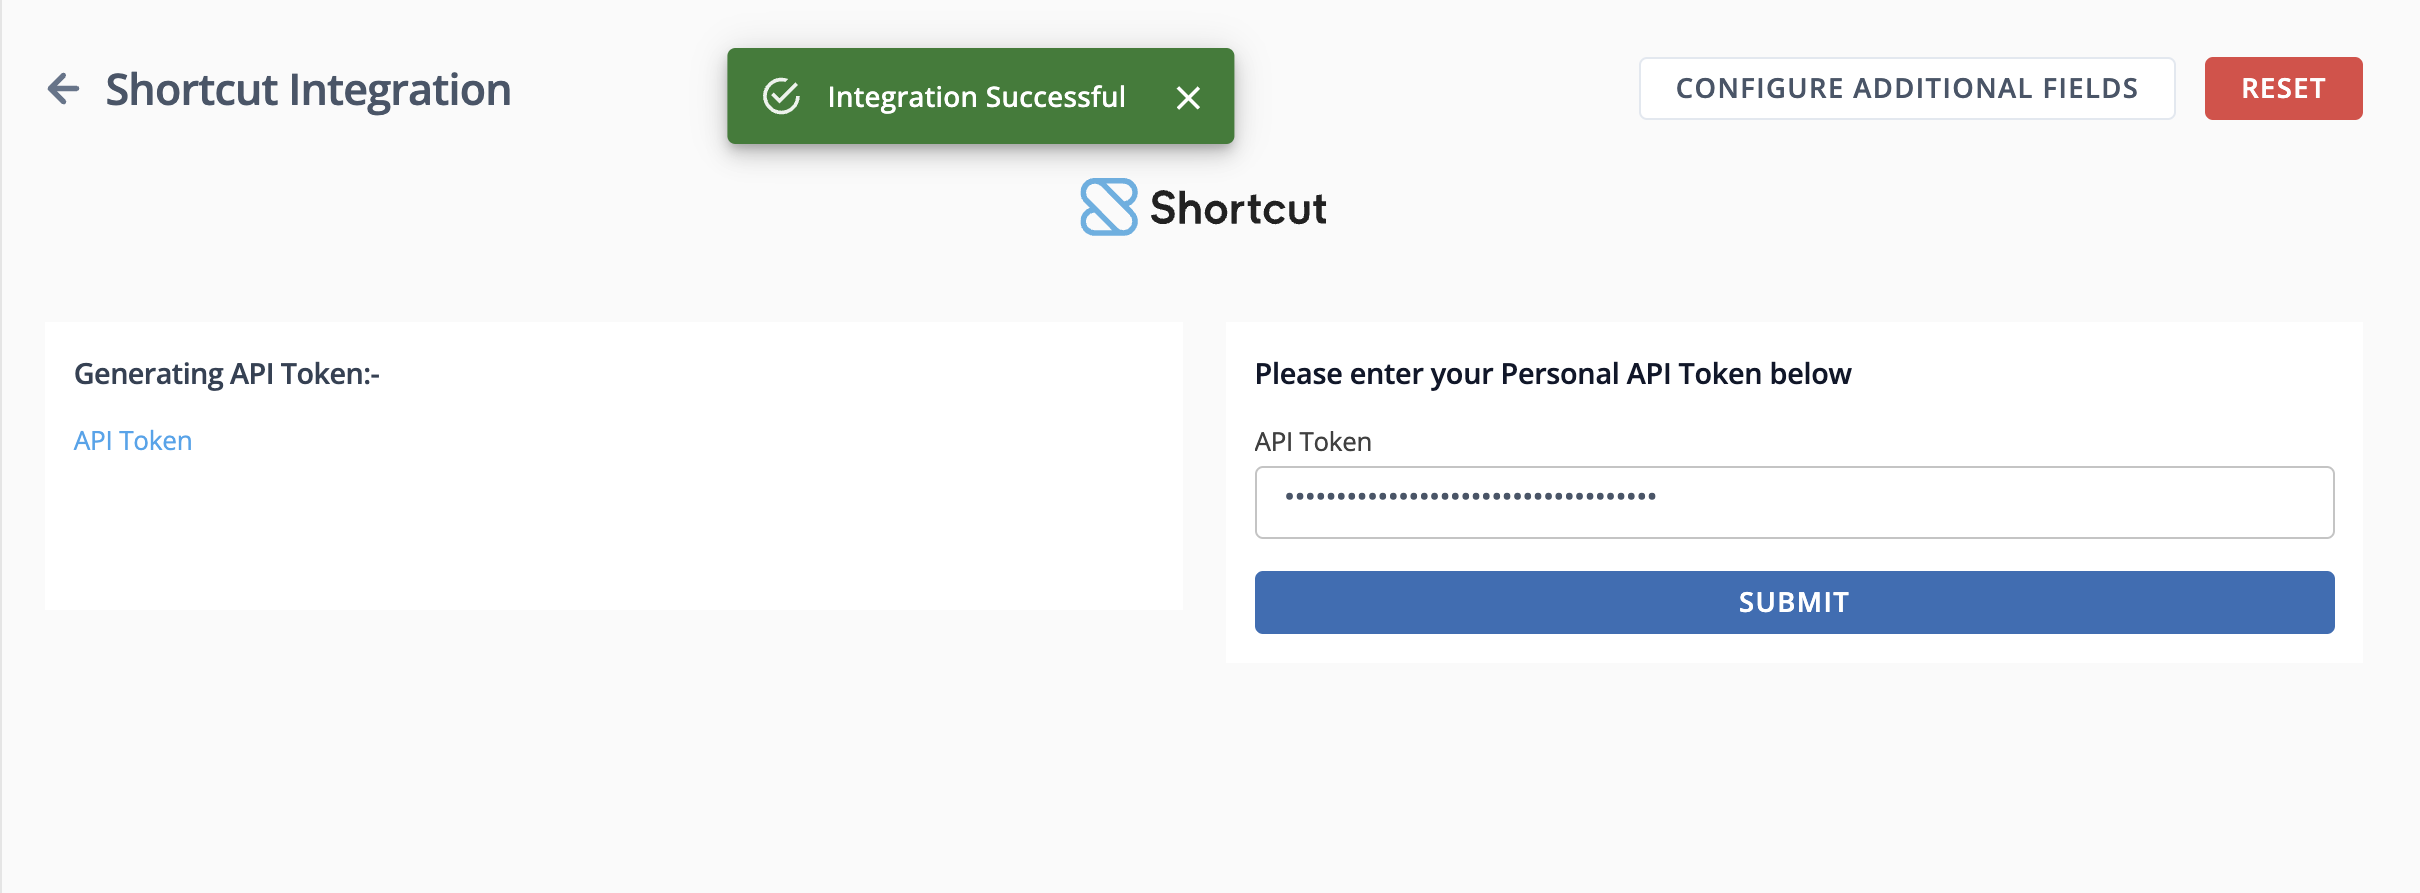
Task: Open Configure Additional Fields
Action: (x=1907, y=88)
